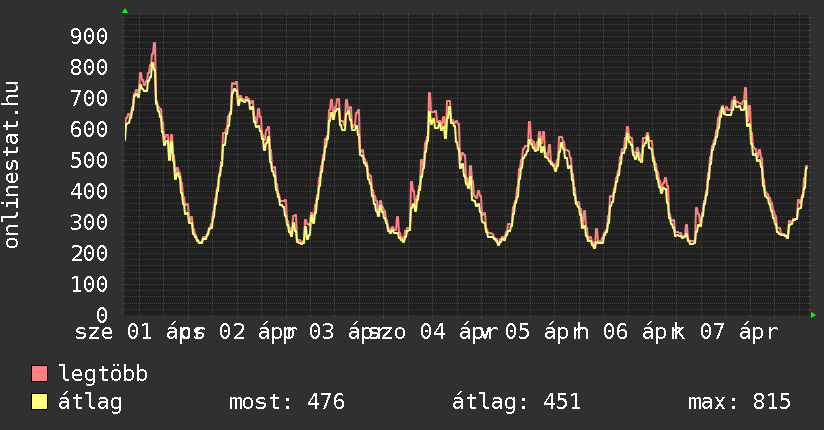Screen dimensions: 824x430
Task: Click the onlinestat.hu vertical axis title
Action: 13,165
